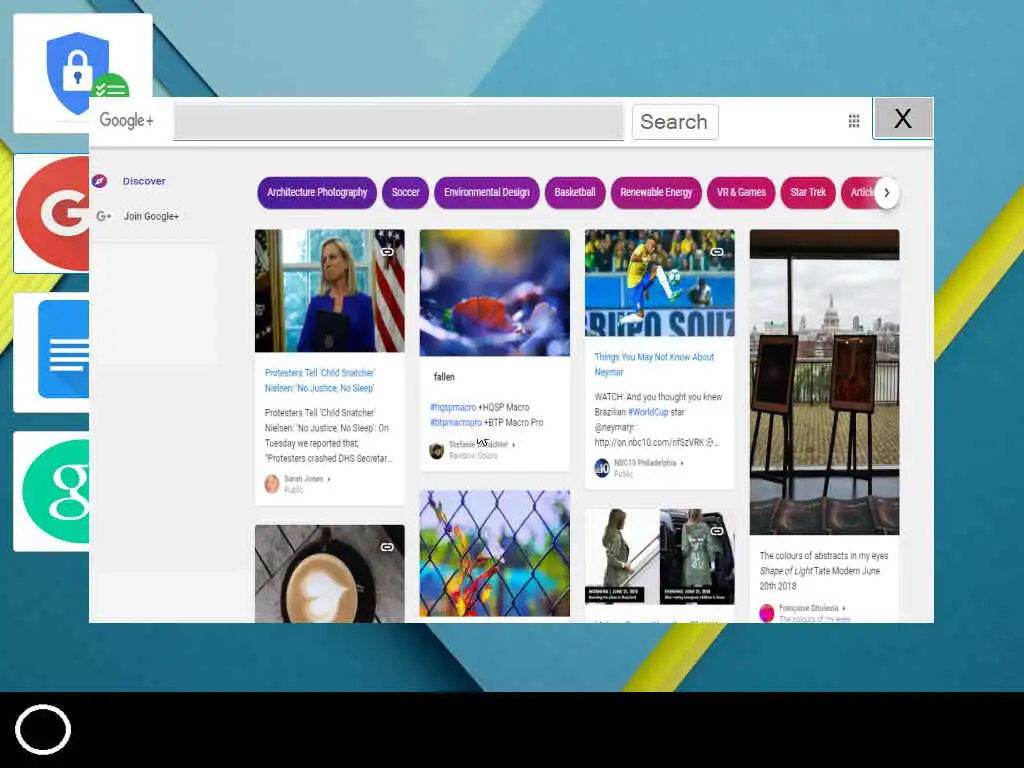
Task: Click NBC10 Philadelphia avatar logo
Action: [x=602, y=468]
